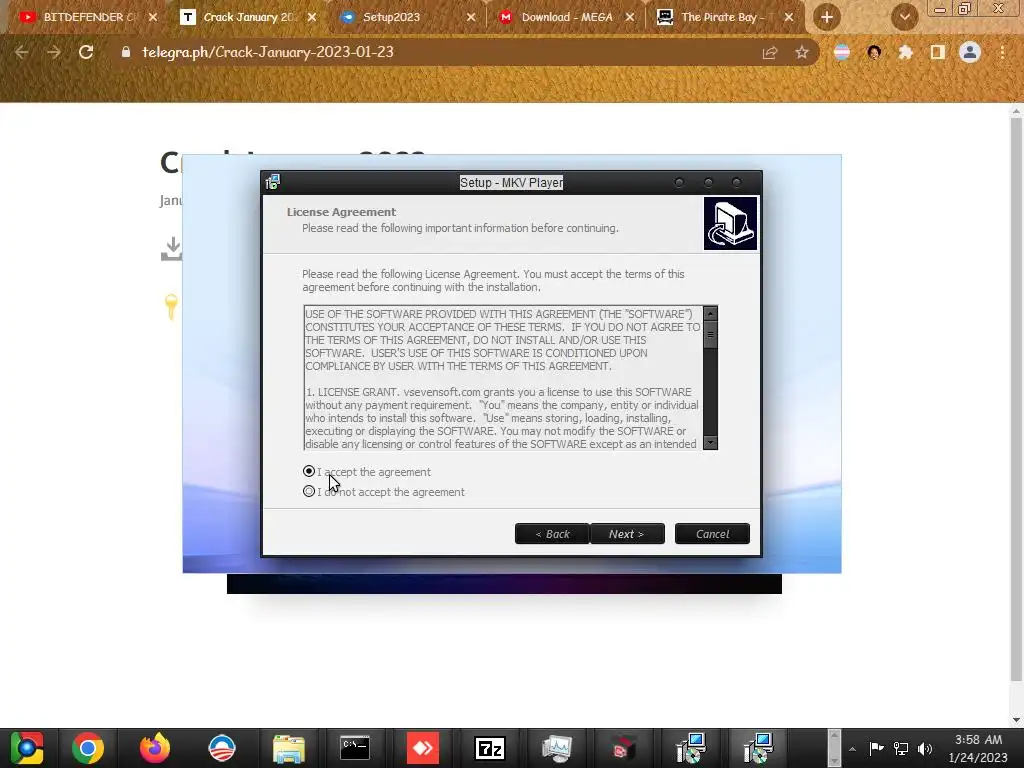Open the Chrome profile avatar

click(970, 52)
